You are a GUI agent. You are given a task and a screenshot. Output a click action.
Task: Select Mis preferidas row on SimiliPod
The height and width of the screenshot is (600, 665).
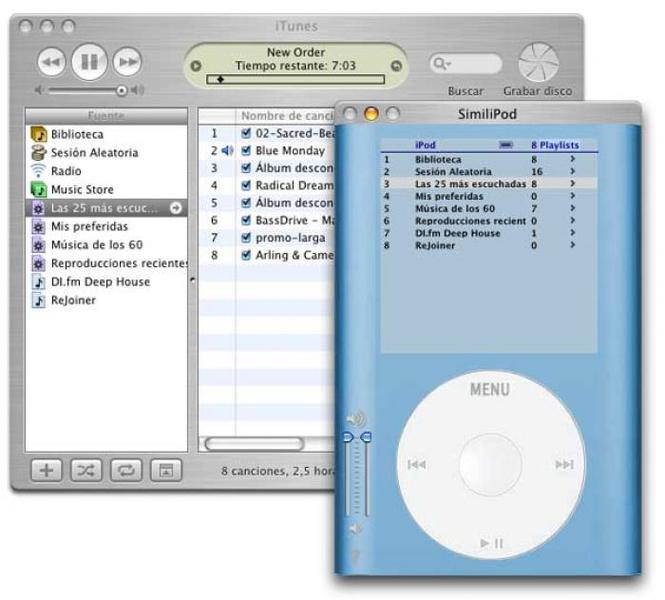[489, 196]
